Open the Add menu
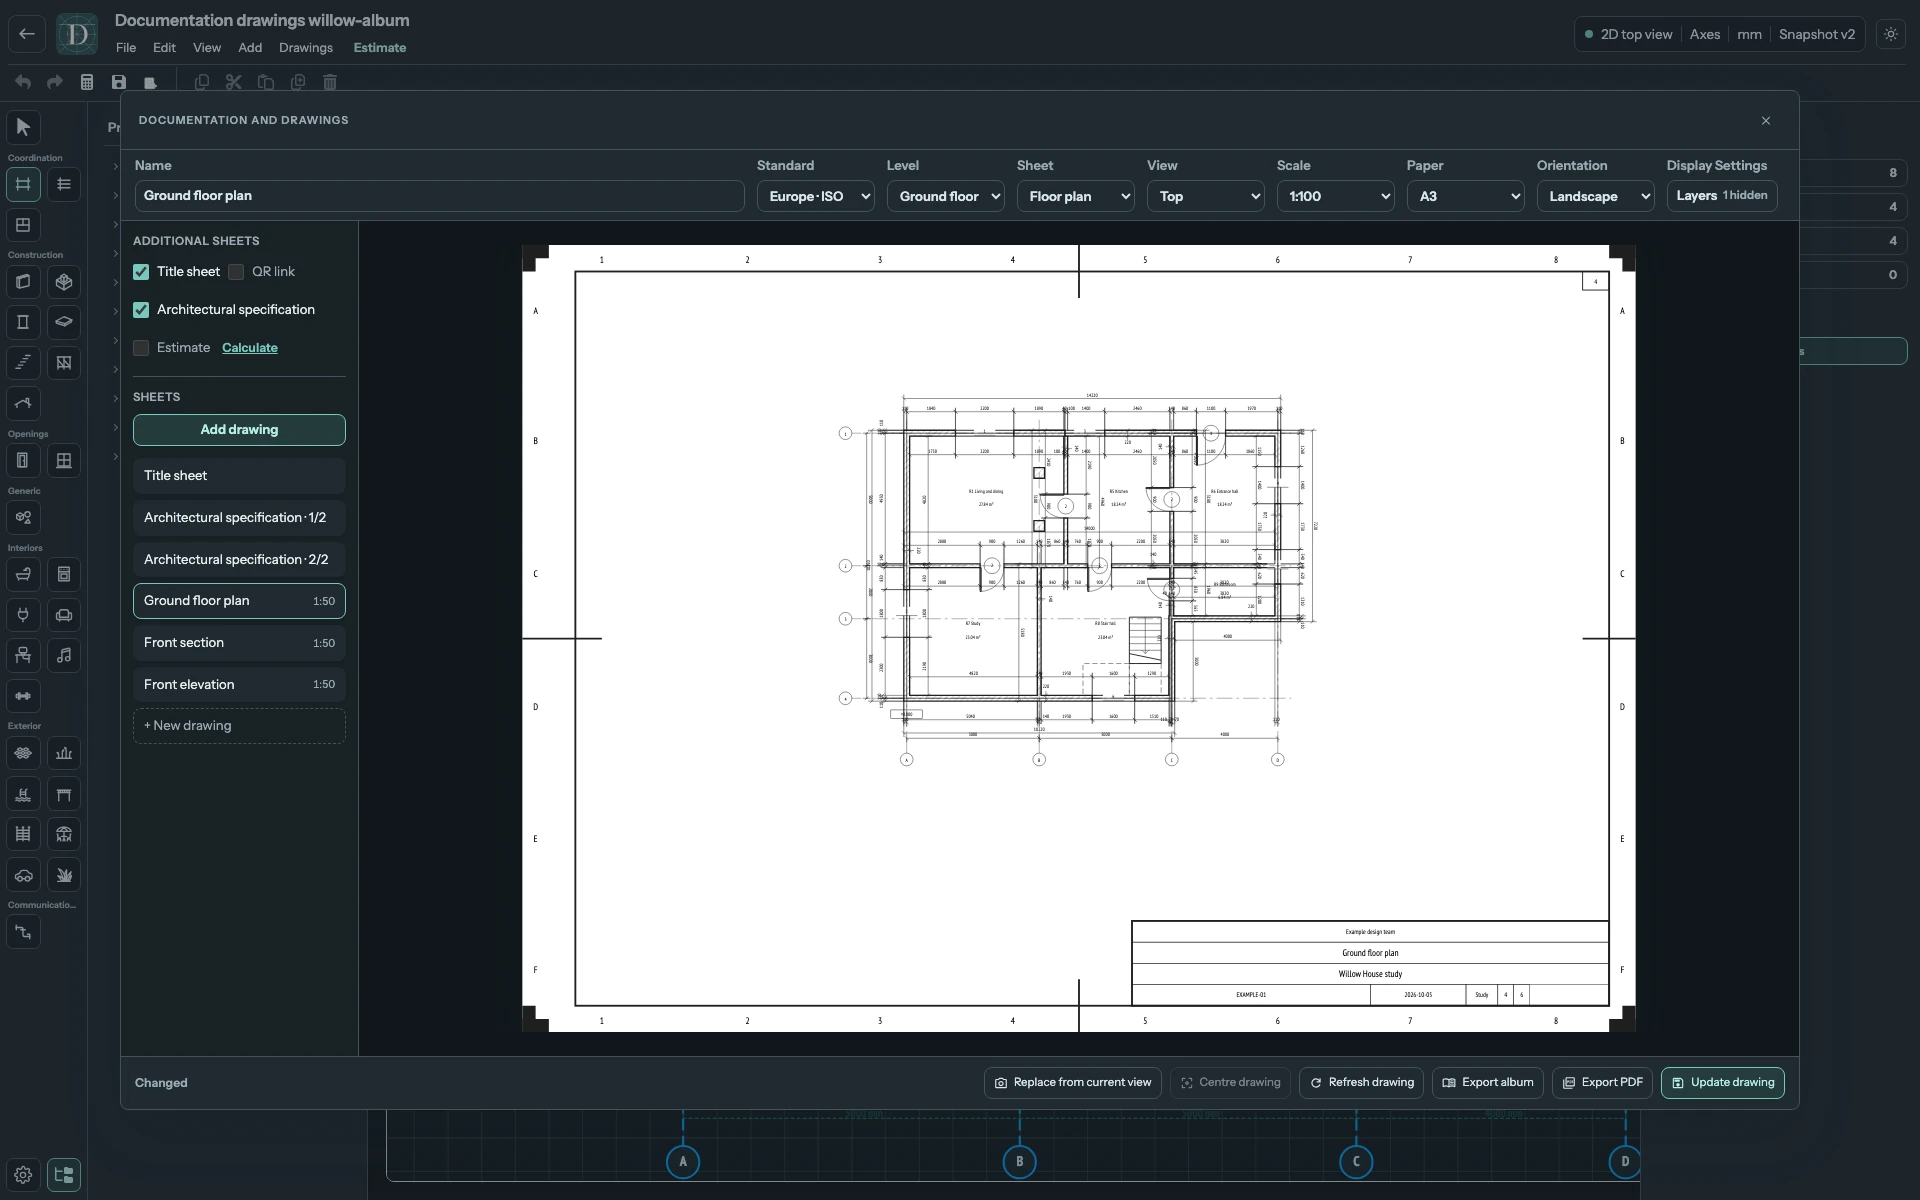Viewport: 1920px width, 1200px height. tap(250, 47)
